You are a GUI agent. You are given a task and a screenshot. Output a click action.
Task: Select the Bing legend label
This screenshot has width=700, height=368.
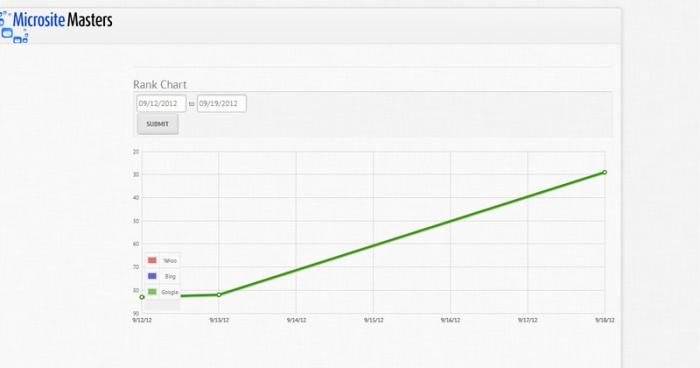170,276
